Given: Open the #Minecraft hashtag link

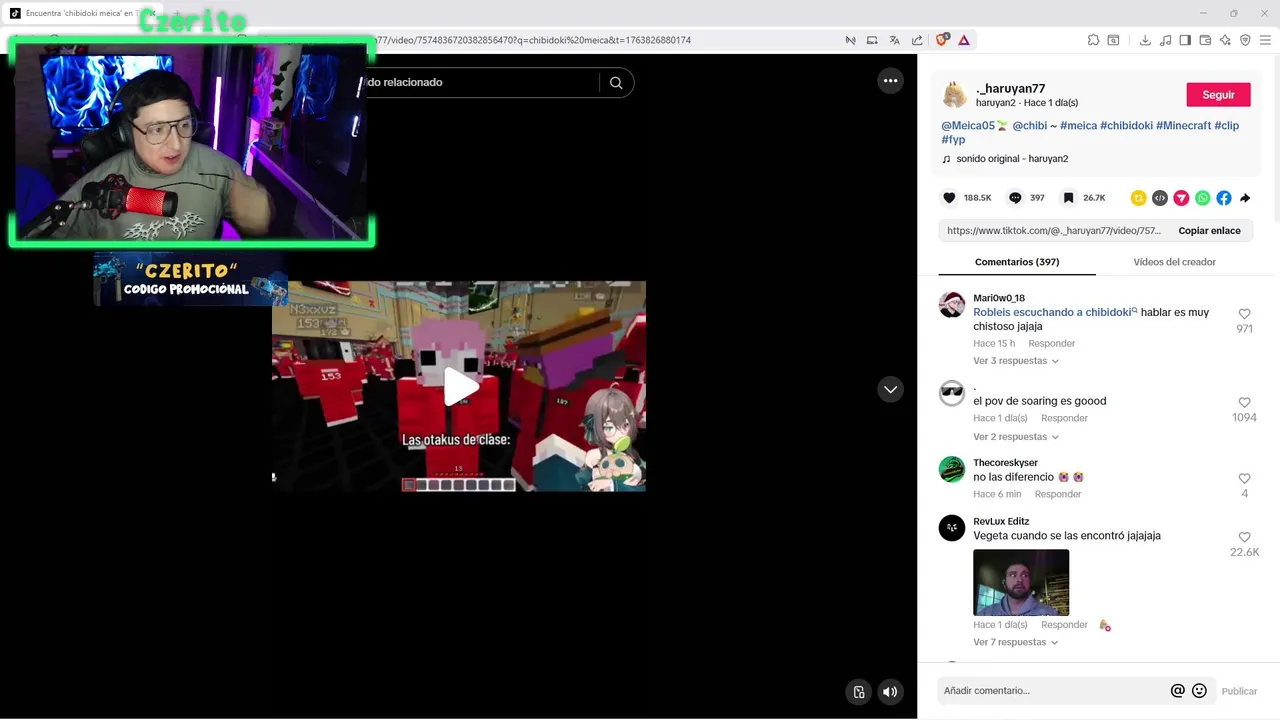Looking at the screenshot, I should [x=1183, y=126].
